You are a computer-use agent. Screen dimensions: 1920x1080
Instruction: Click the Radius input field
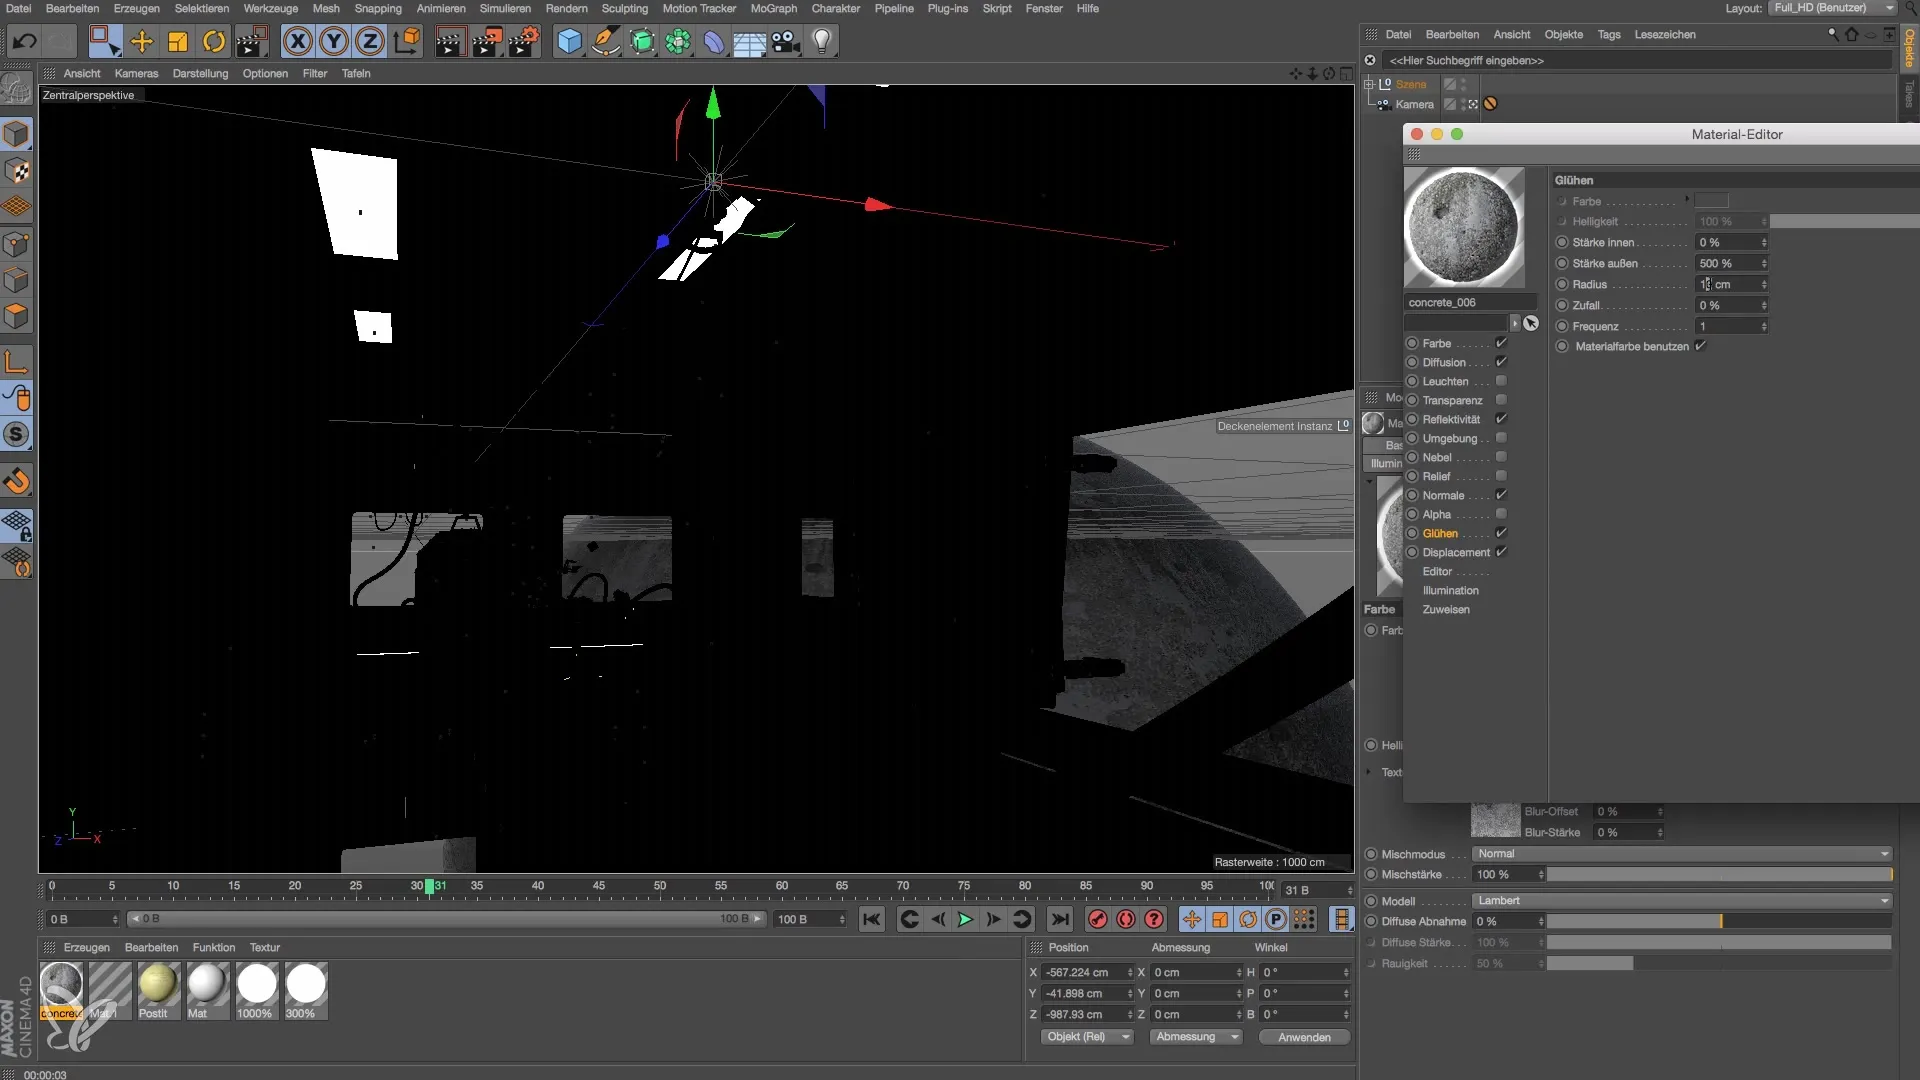[x=1726, y=285]
